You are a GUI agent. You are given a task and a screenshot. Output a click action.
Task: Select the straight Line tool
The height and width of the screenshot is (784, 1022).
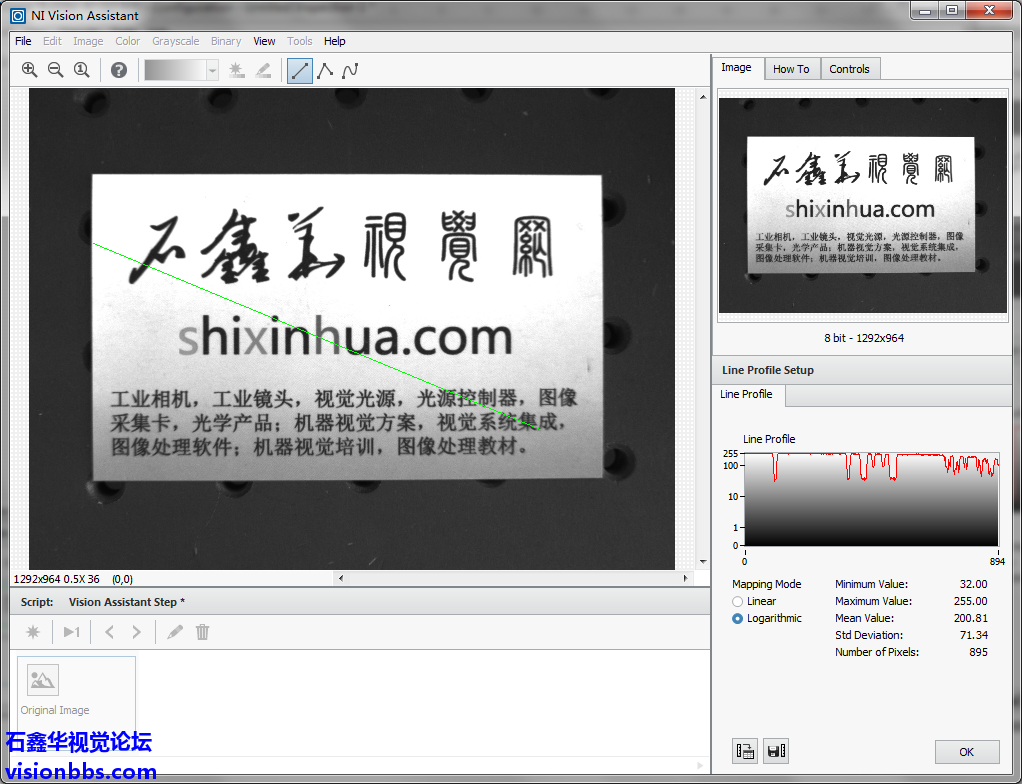click(x=299, y=70)
